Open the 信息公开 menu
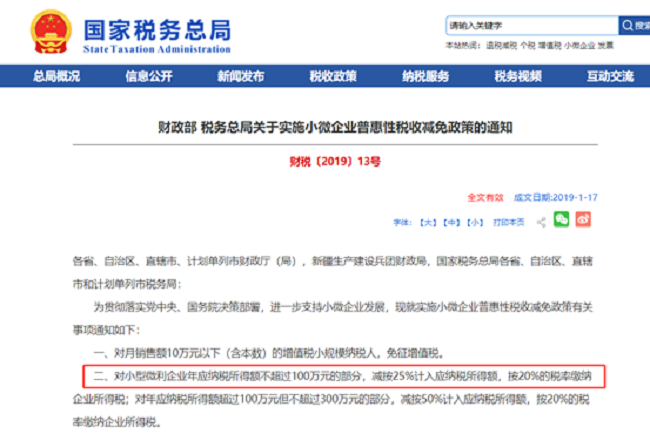 click(x=148, y=76)
